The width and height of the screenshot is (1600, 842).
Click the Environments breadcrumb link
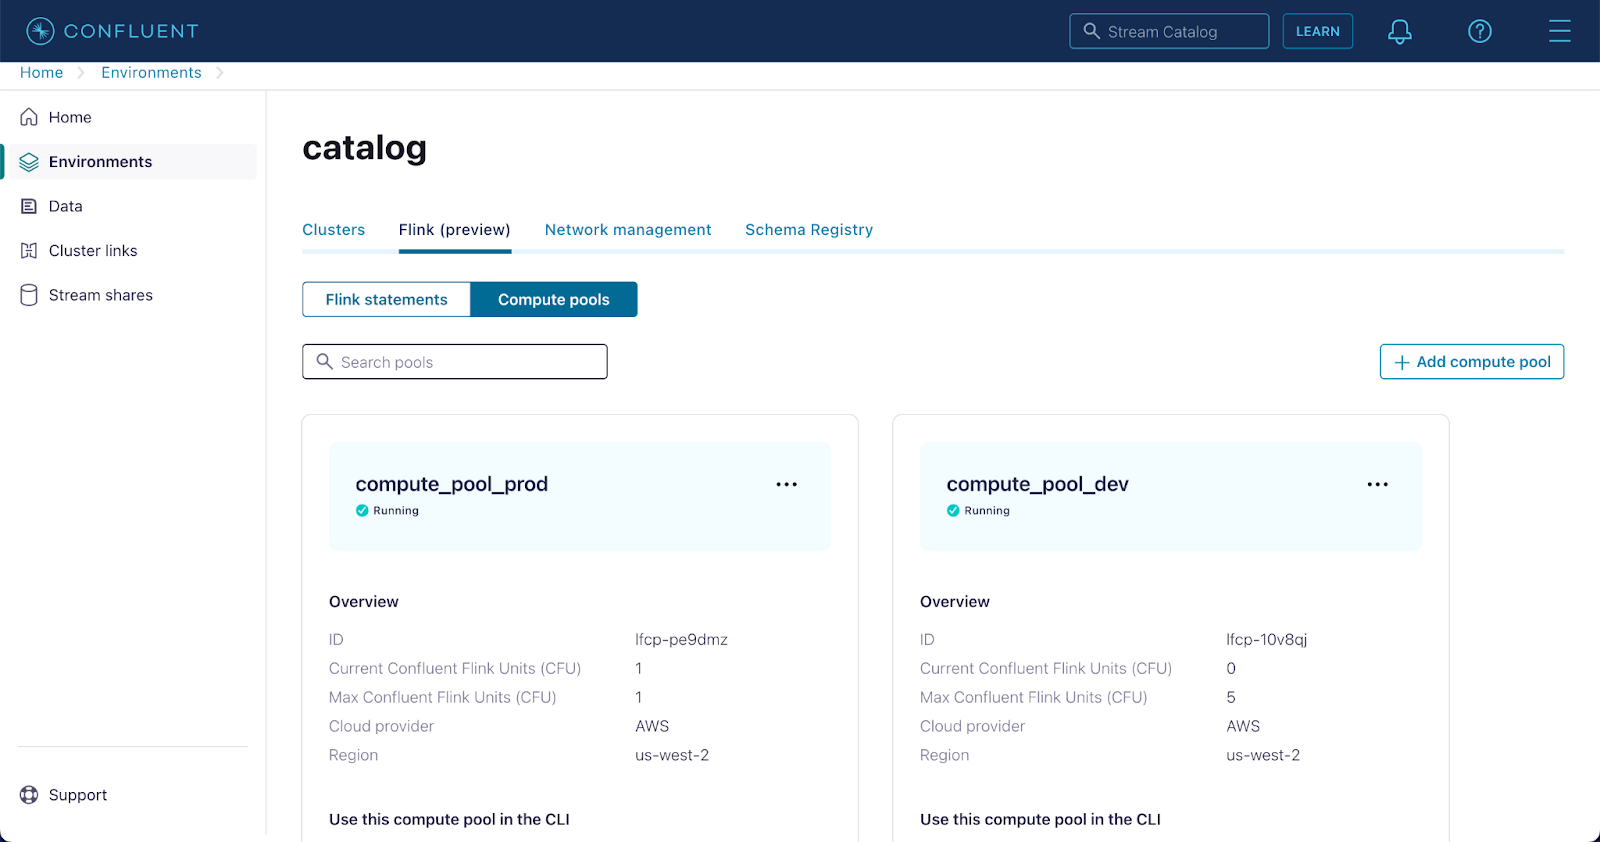pyautogui.click(x=151, y=73)
